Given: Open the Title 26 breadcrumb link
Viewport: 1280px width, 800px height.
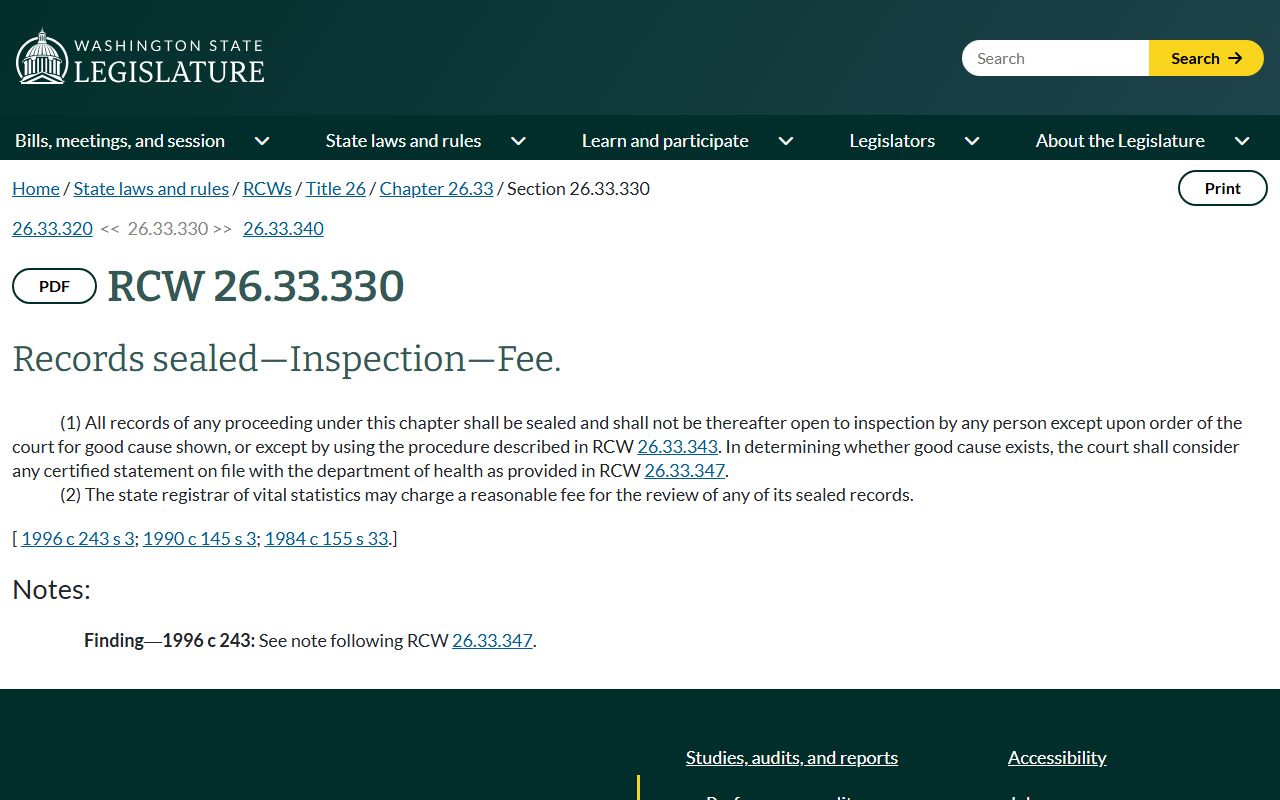Looking at the screenshot, I should (336, 188).
